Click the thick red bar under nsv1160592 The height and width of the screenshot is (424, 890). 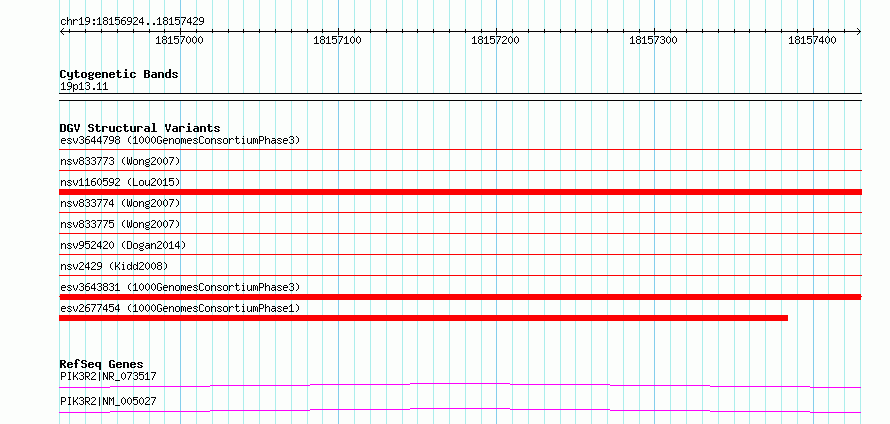pyautogui.click(x=460, y=192)
